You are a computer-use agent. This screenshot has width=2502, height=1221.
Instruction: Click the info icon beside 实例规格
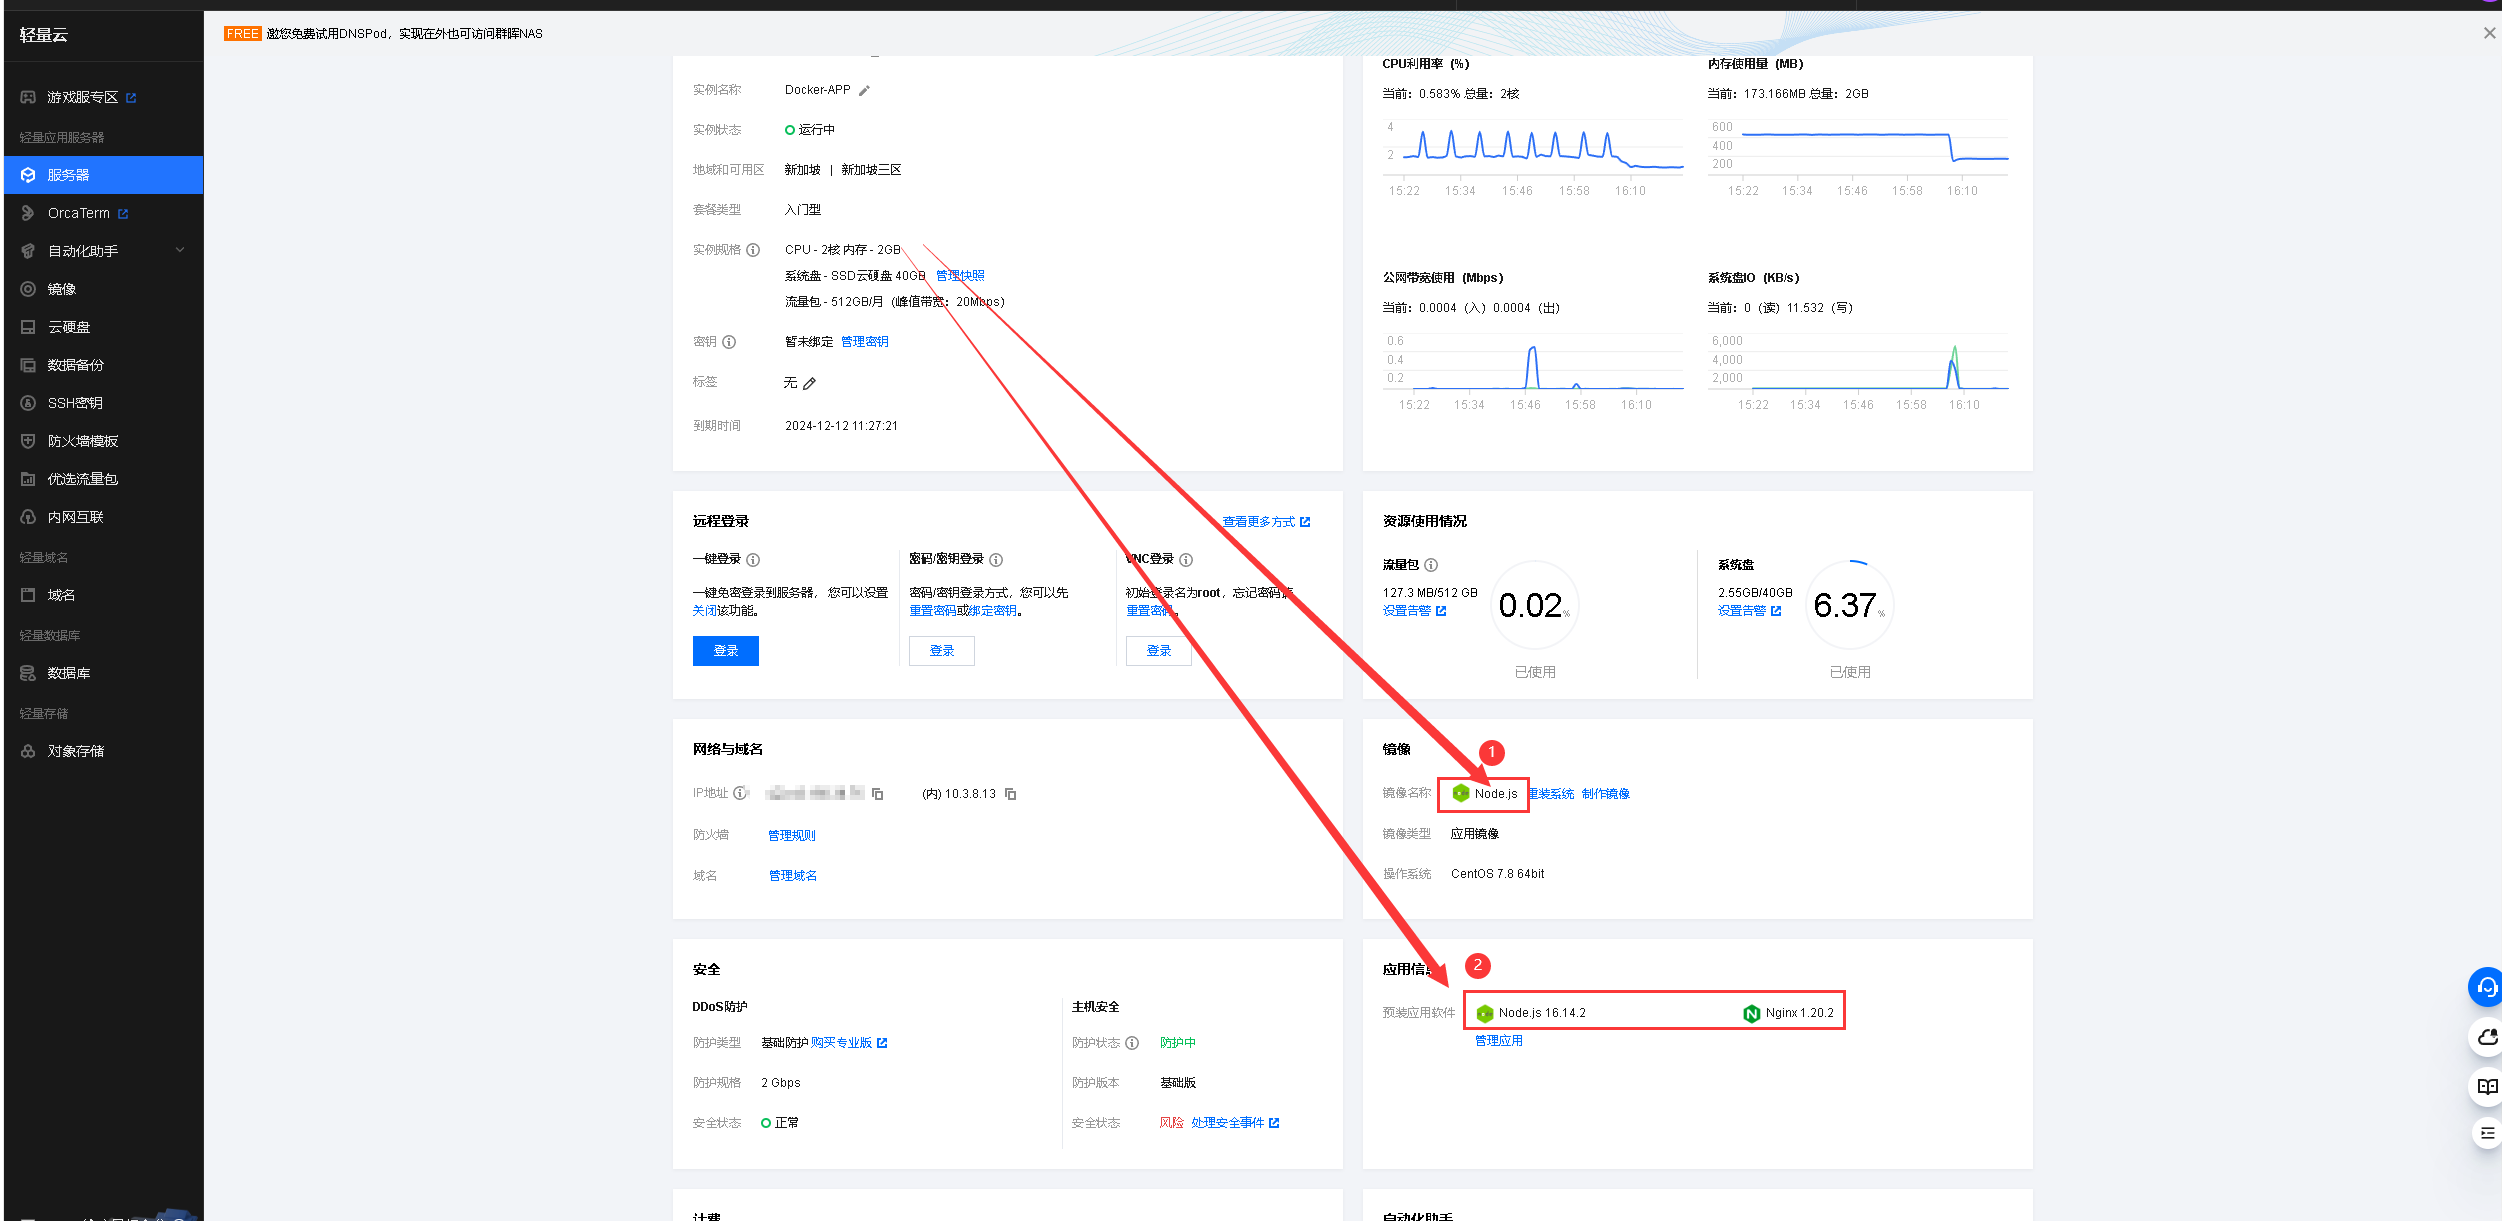click(x=753, y=250)
